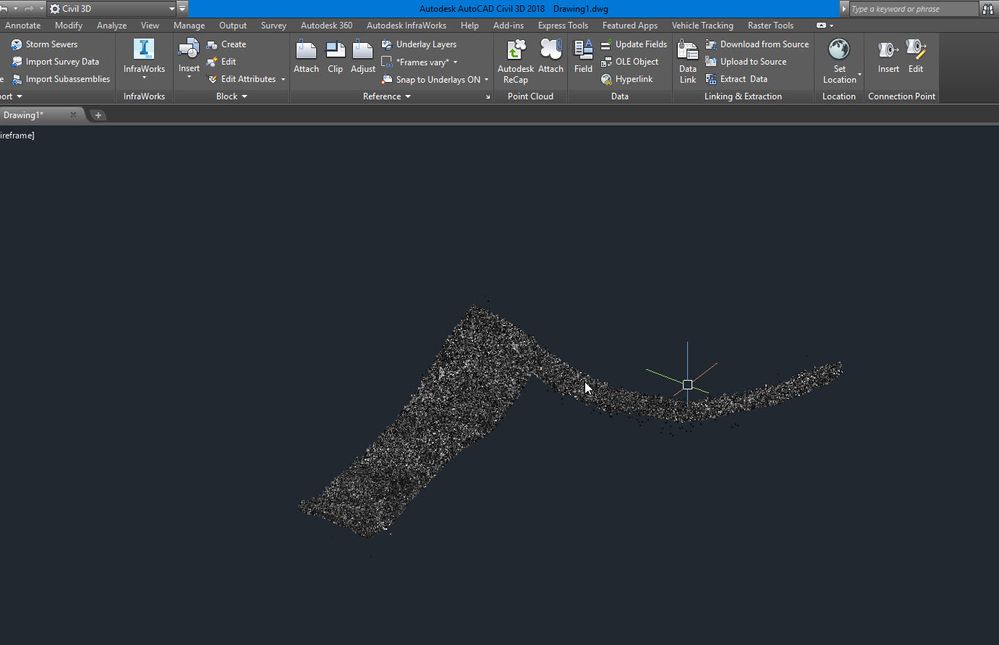Click Download from Source
The image size is (999, 645).
[x=757, y=45]
